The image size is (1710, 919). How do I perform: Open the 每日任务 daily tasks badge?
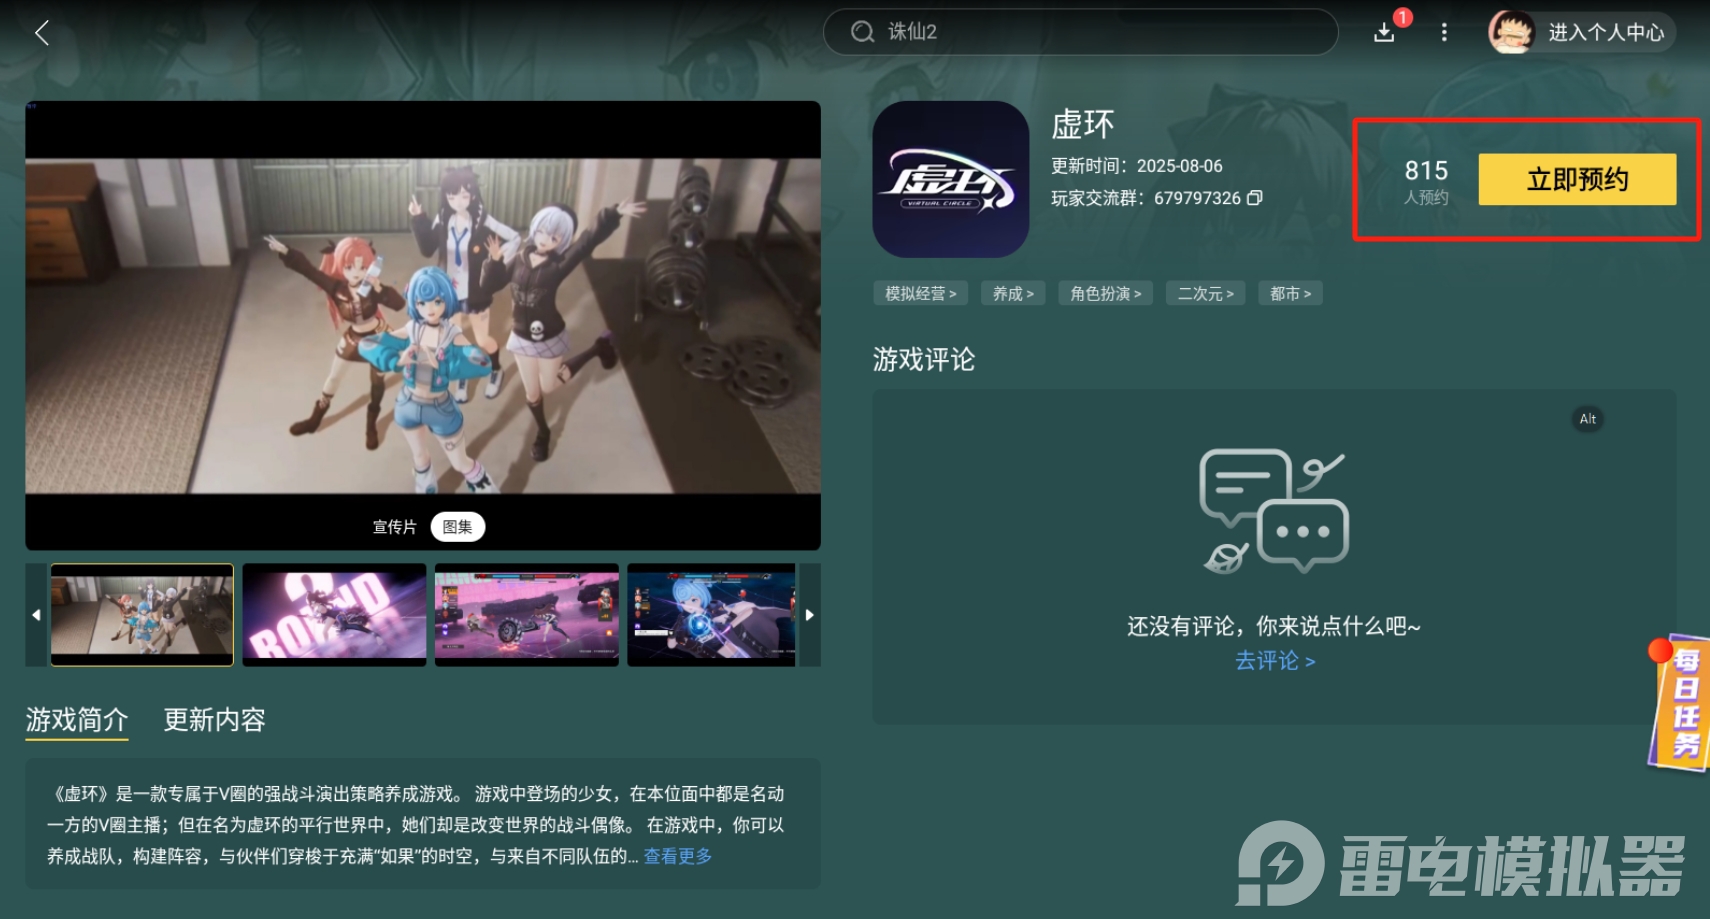click(1682, 702)
